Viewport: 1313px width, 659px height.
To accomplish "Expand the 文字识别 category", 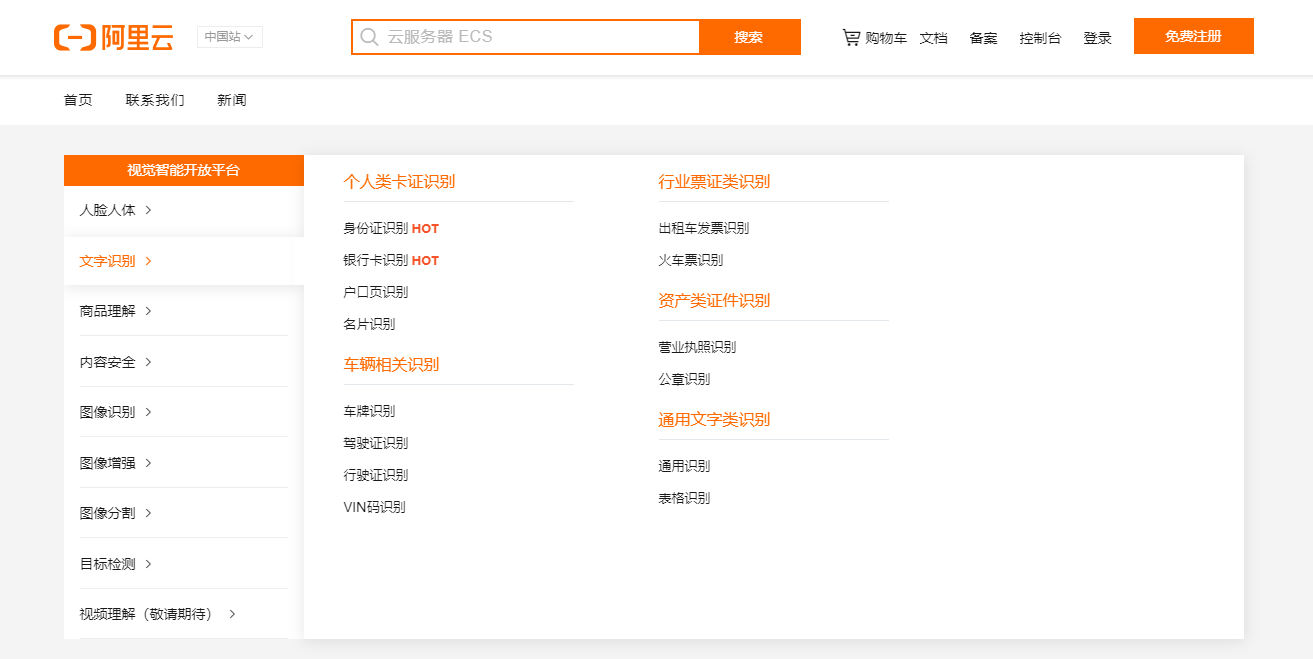I will [184, 261].
